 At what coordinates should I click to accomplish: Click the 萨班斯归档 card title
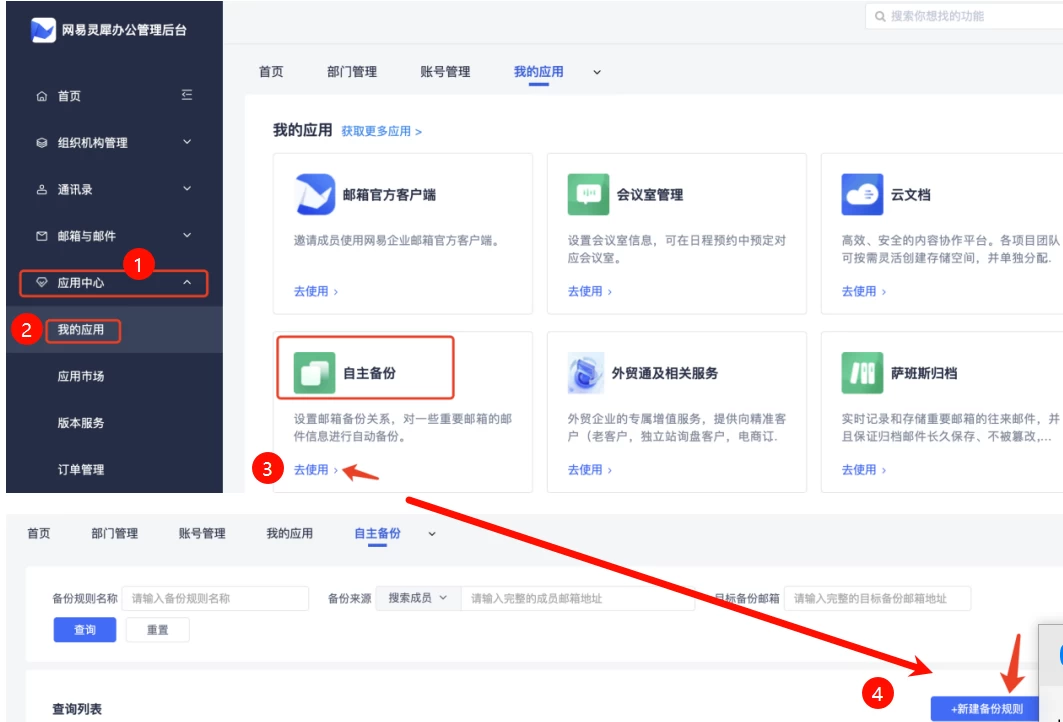click(924, 374)
